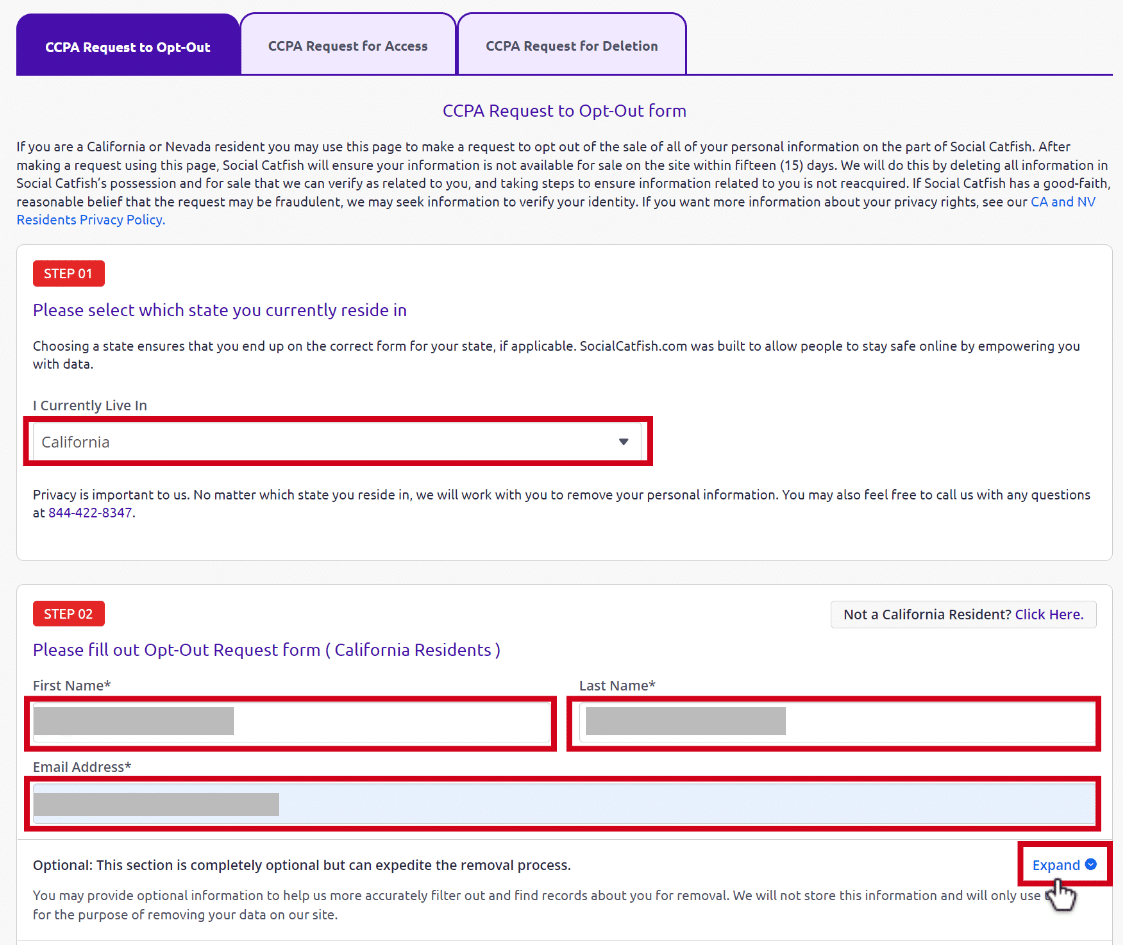Viewport: 1123px width, 945px height.
Task: Call phone number 844-422-8347 link
Action: pos(90,513)
